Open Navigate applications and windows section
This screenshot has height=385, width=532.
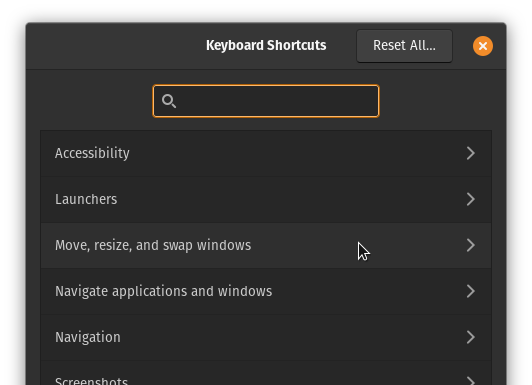tap(266, 291)
